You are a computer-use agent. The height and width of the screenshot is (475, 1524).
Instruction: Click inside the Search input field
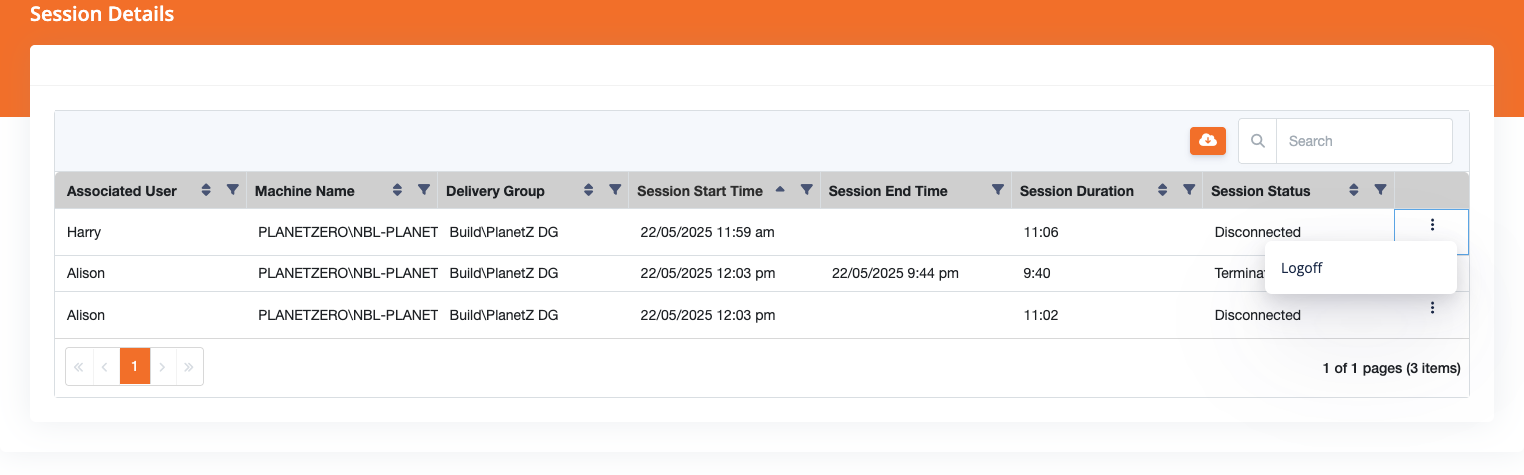1364,141
